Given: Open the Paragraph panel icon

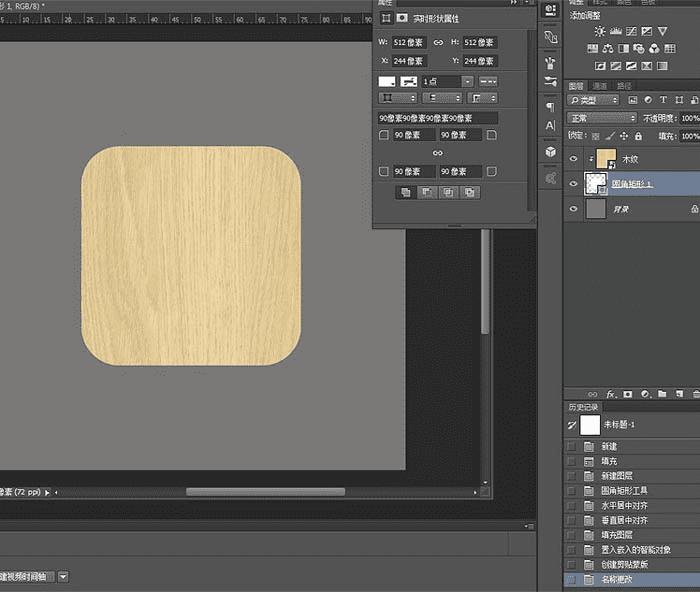Looking at the screenshot, I should point(551,106).
